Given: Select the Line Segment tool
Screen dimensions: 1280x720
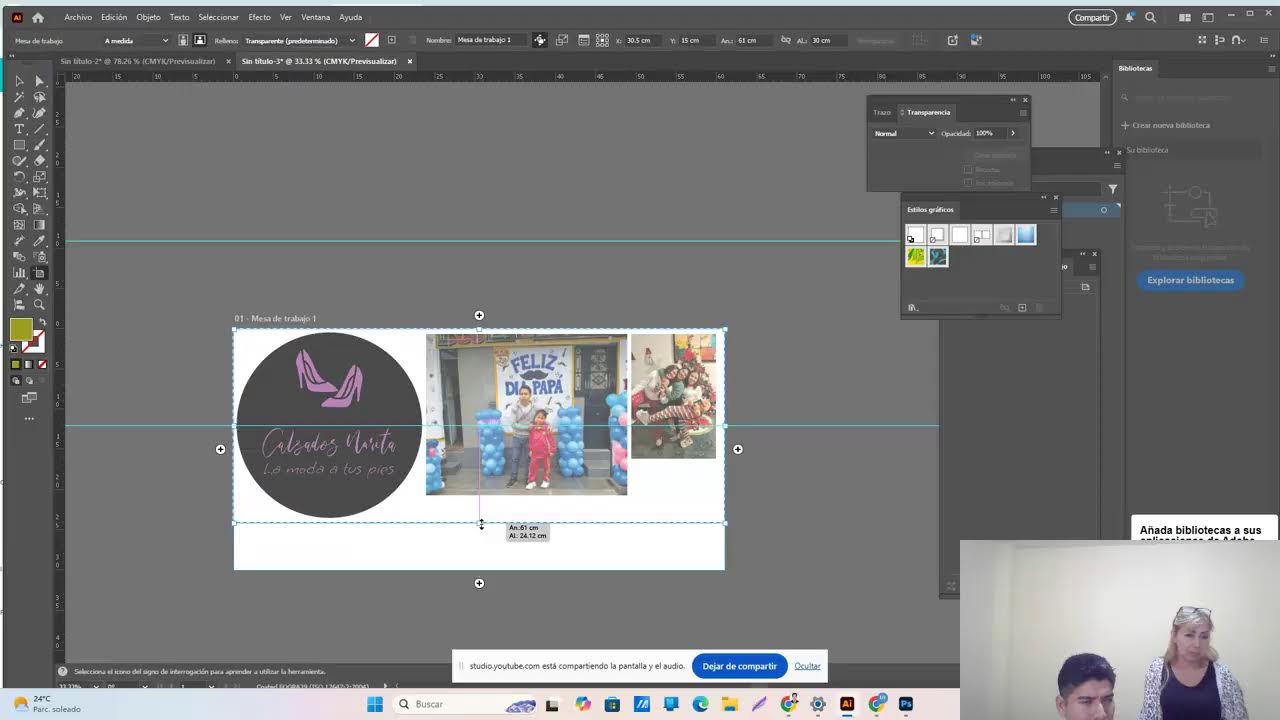Looking at the screenshot, I should tap(40, 129).
